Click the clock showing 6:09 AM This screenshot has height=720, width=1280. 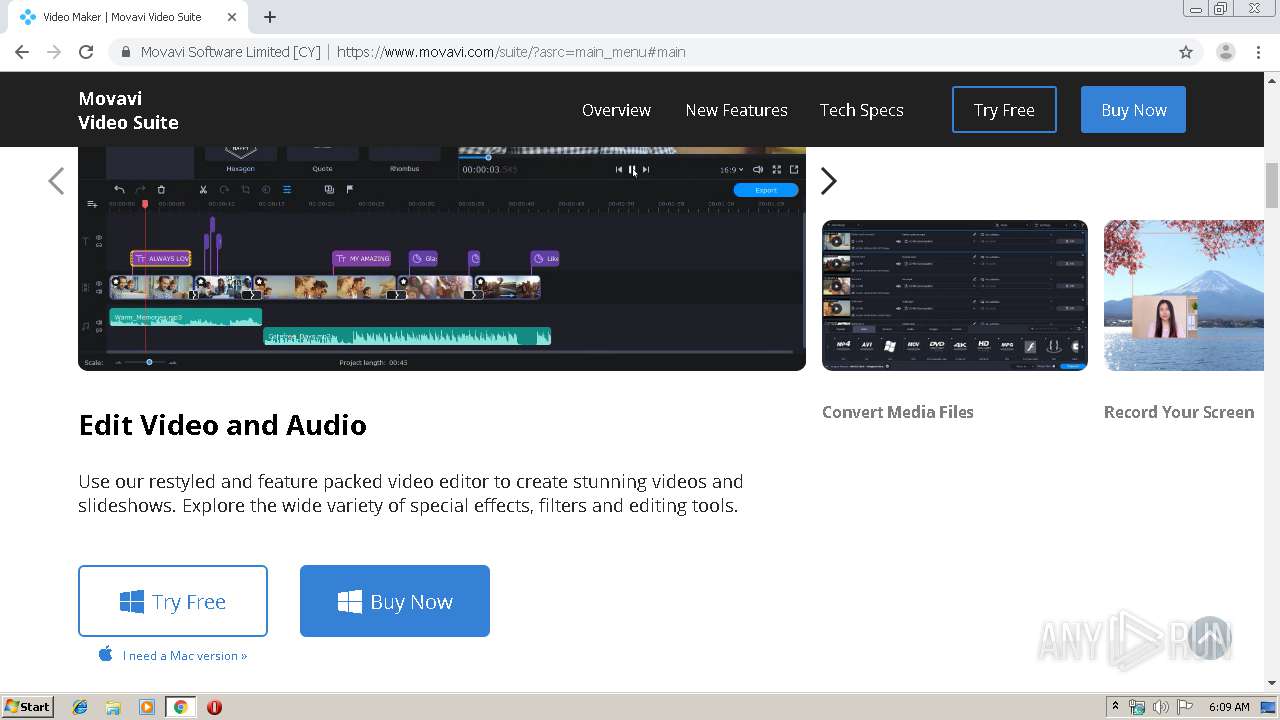[1229, 707]
